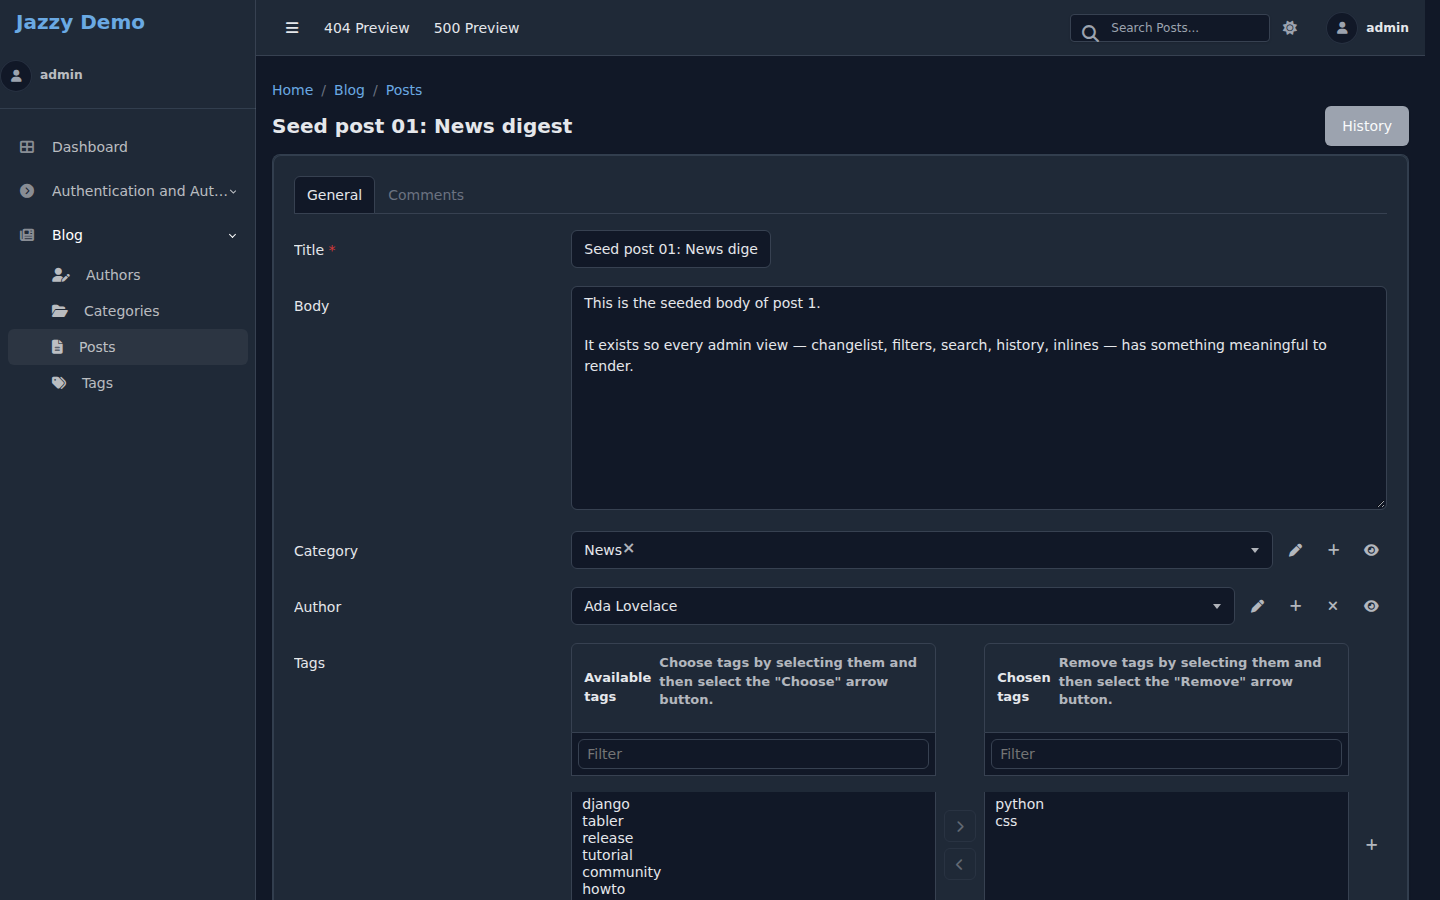
Task: View selected Category with eye icon
Action: [1371, 550]
